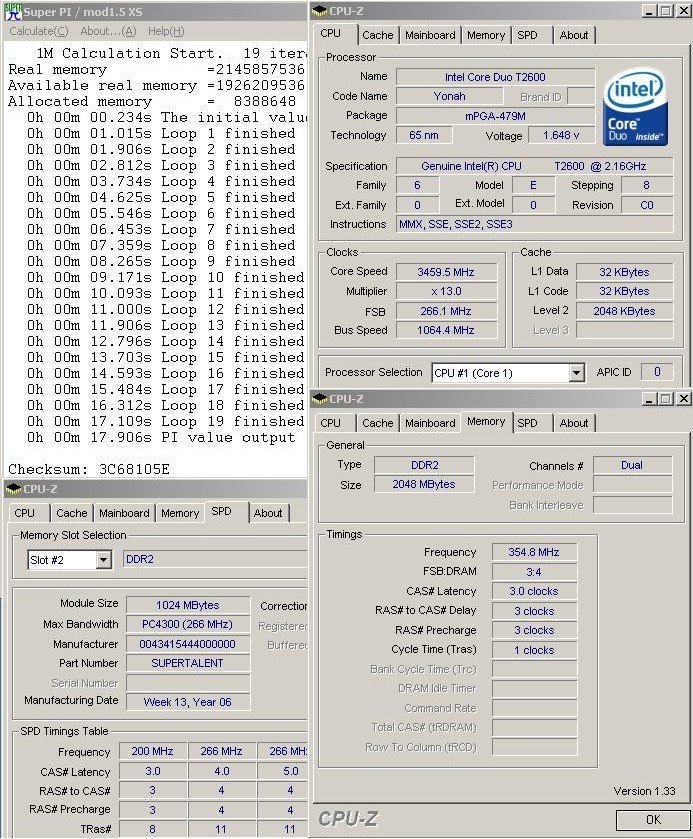Click the PI value output line
Viewport: 693px width, 839px height.
[161, 438]
